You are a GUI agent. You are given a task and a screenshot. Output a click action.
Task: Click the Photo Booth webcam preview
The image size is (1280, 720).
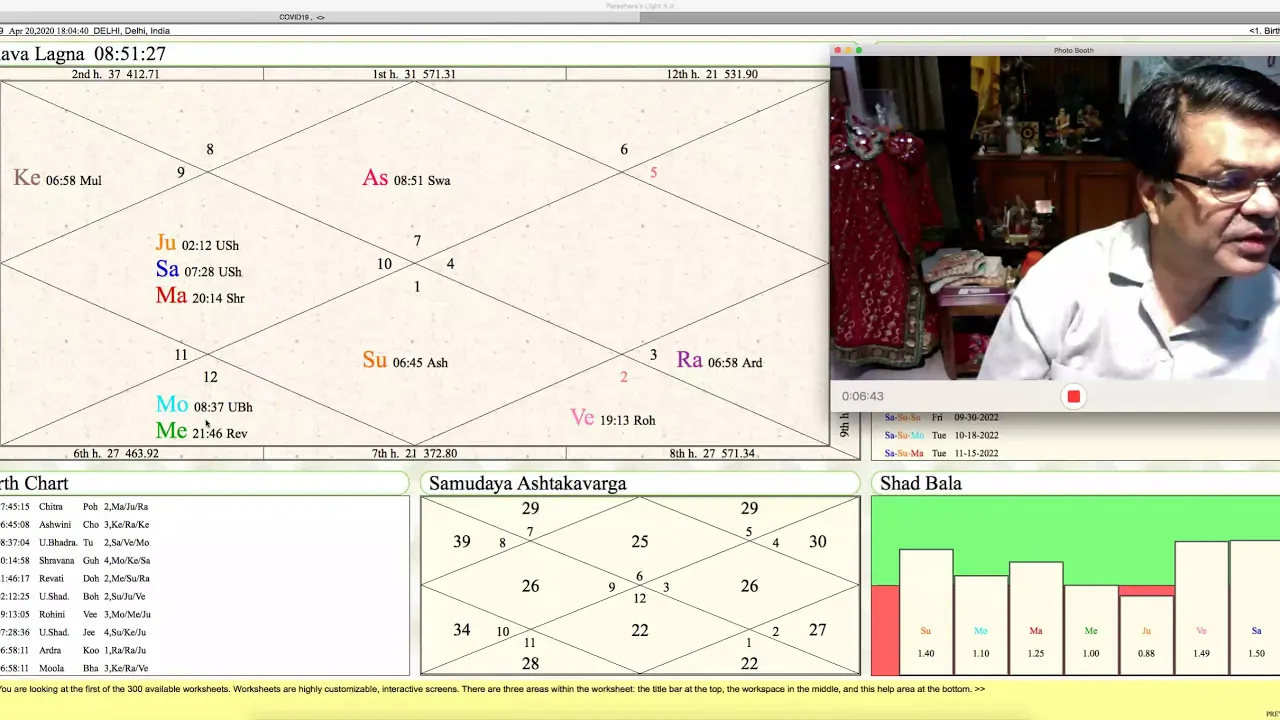coord(1055,218)
